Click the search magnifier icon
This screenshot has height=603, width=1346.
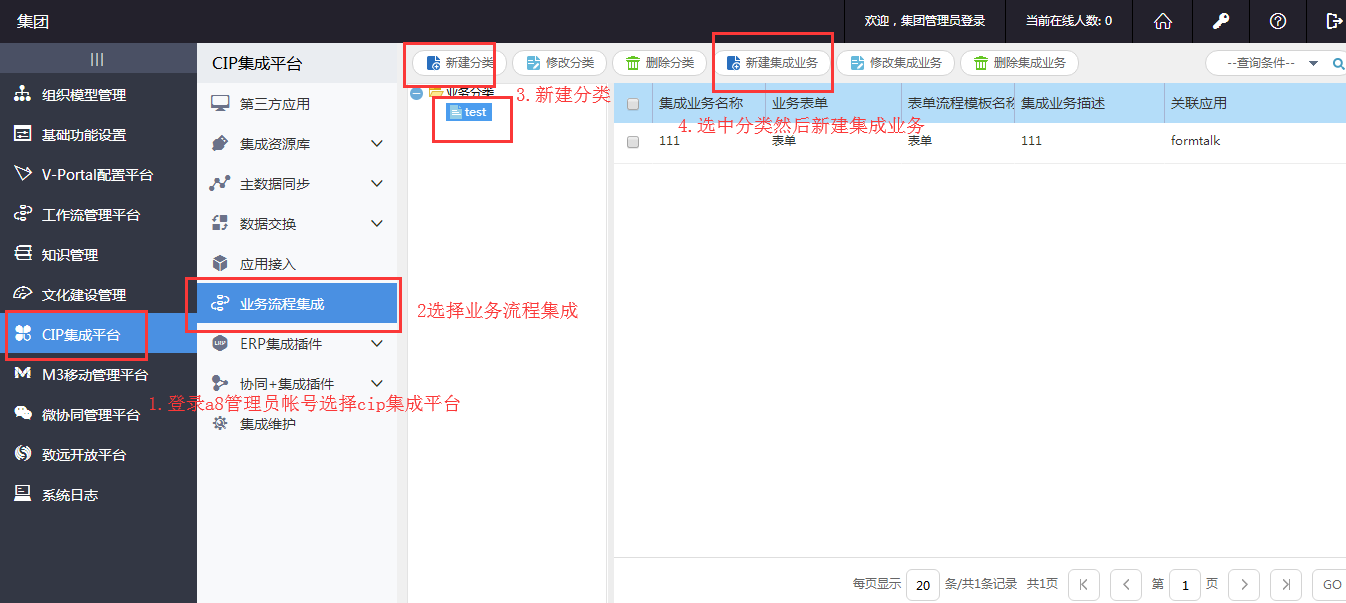coord(1339,63)
